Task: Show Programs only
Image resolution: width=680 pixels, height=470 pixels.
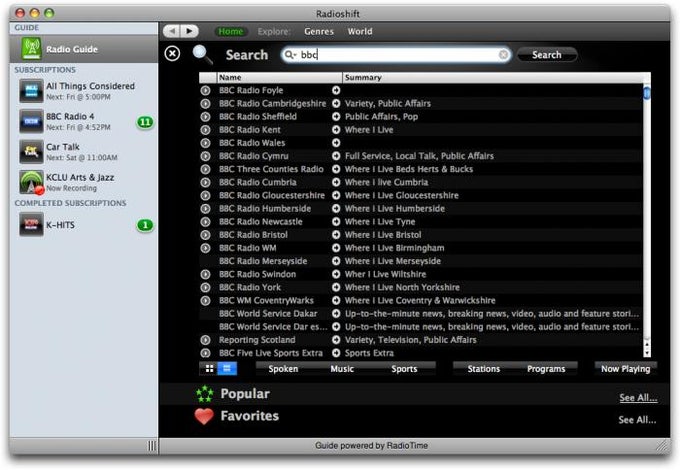Action: coord(546,369)
